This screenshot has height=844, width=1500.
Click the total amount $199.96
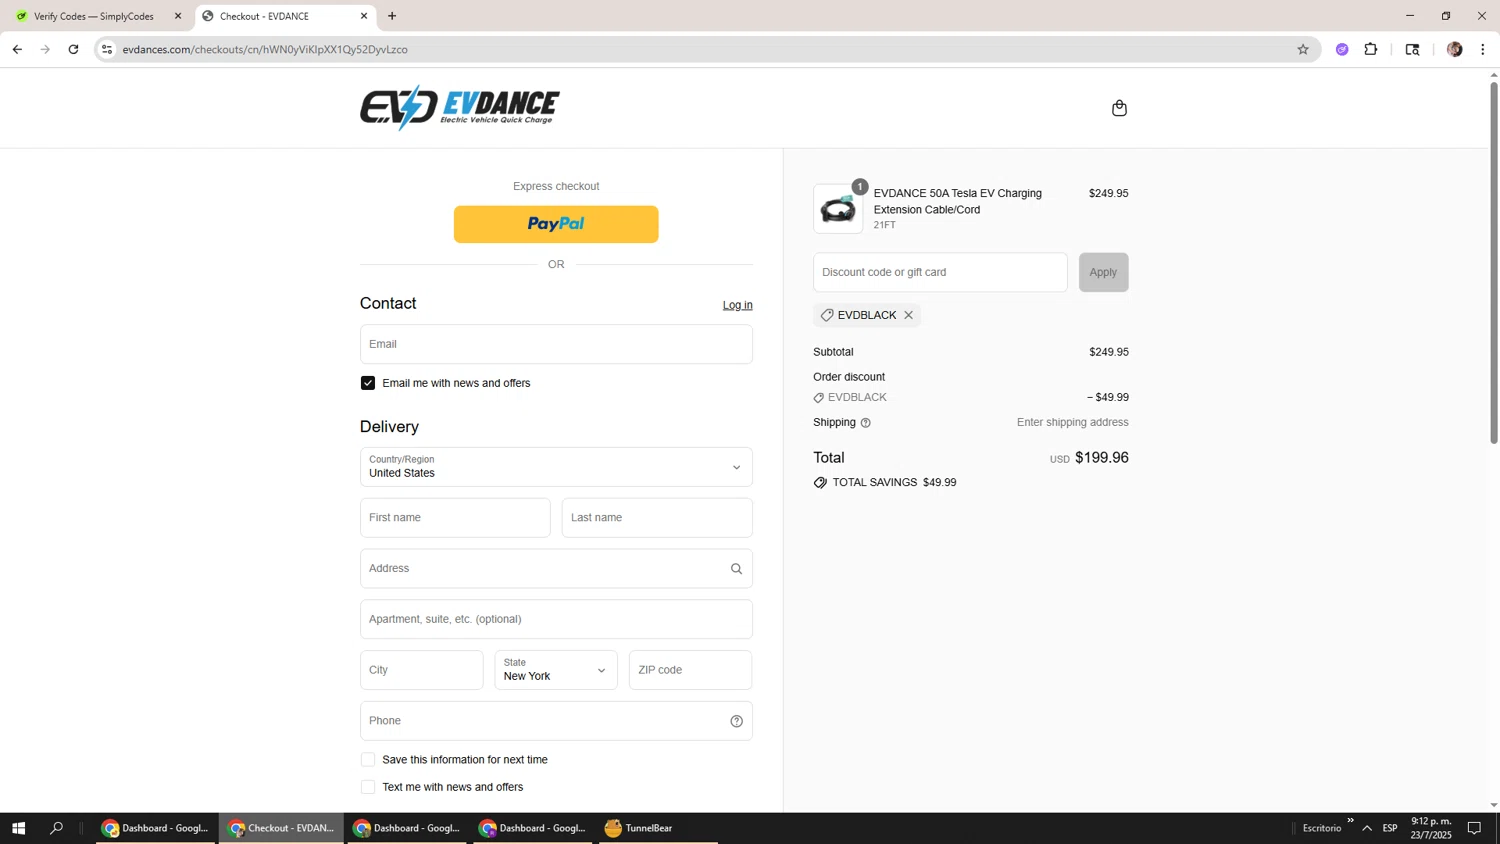1101,458
